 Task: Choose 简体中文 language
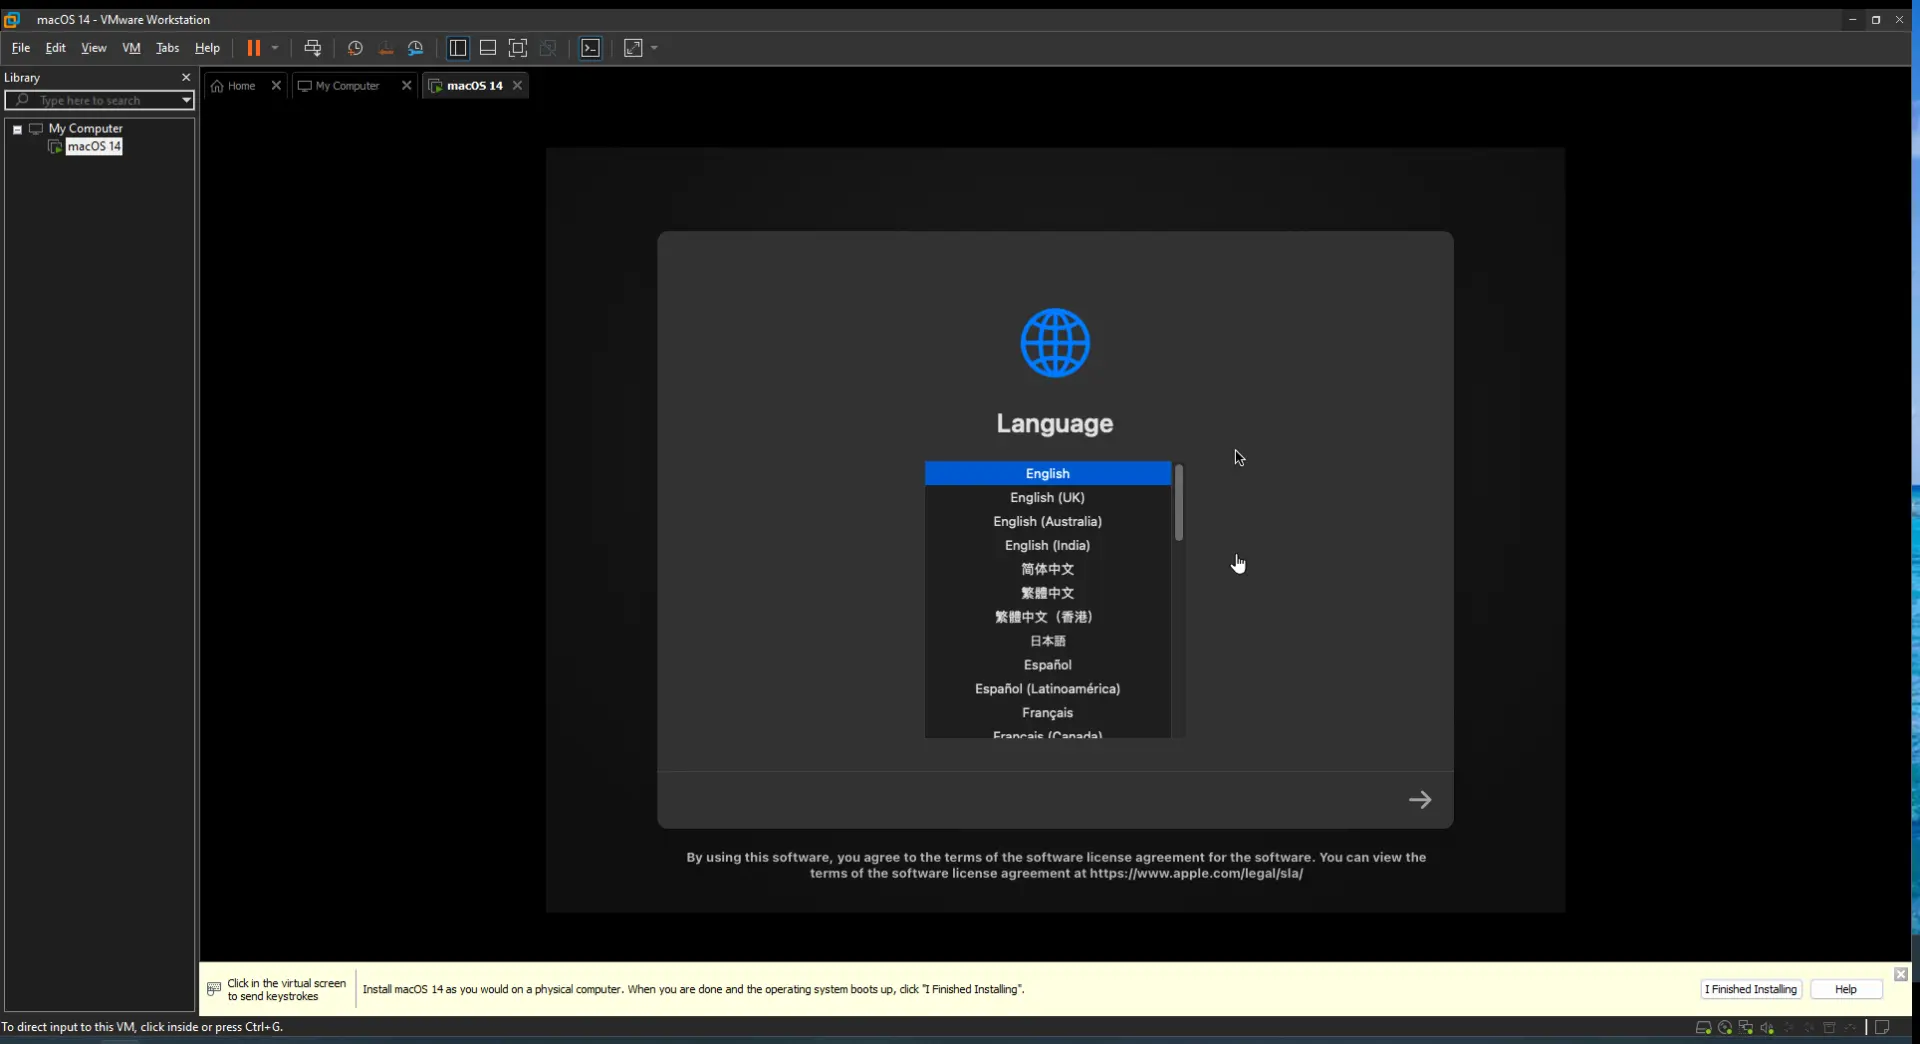tap(1047, 569)
